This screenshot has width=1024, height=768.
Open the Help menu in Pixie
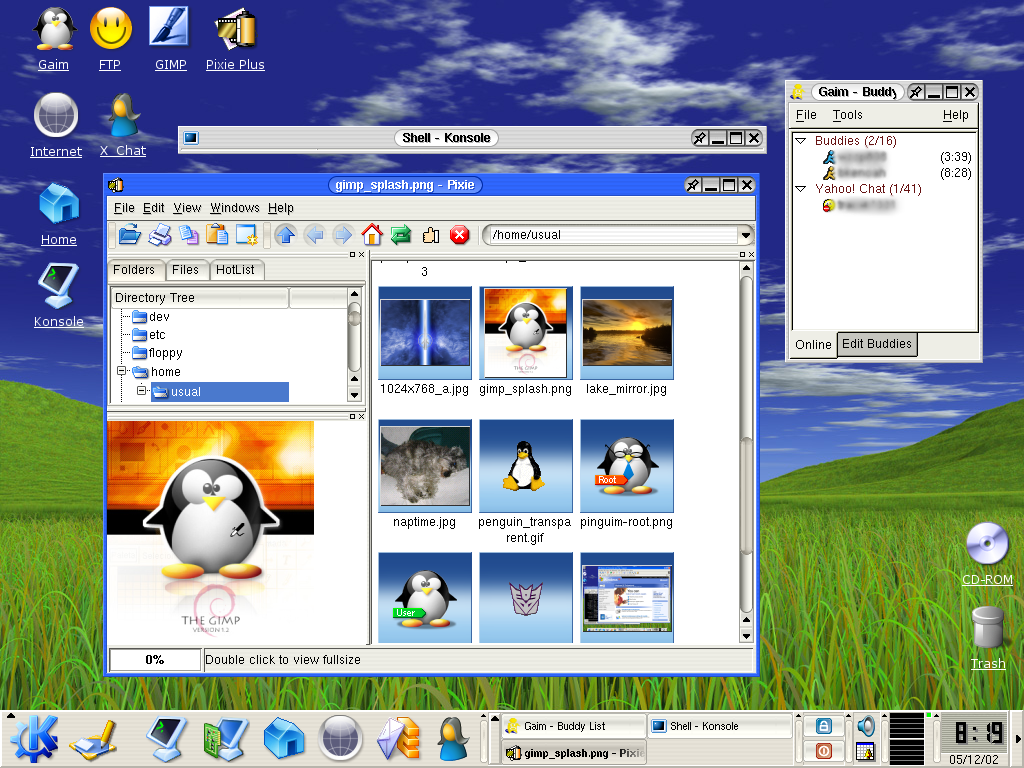pos(281,208)
